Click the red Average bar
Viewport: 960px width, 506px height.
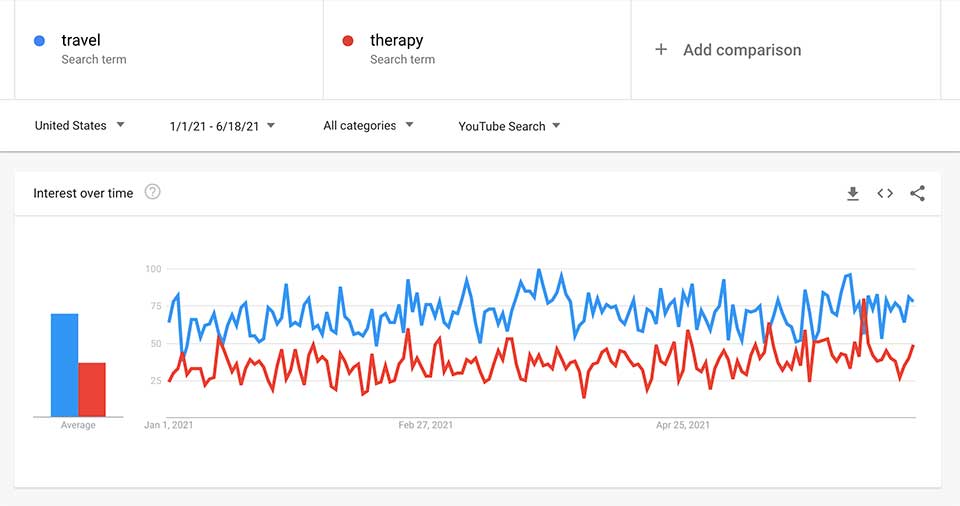(x=92, y=390)
